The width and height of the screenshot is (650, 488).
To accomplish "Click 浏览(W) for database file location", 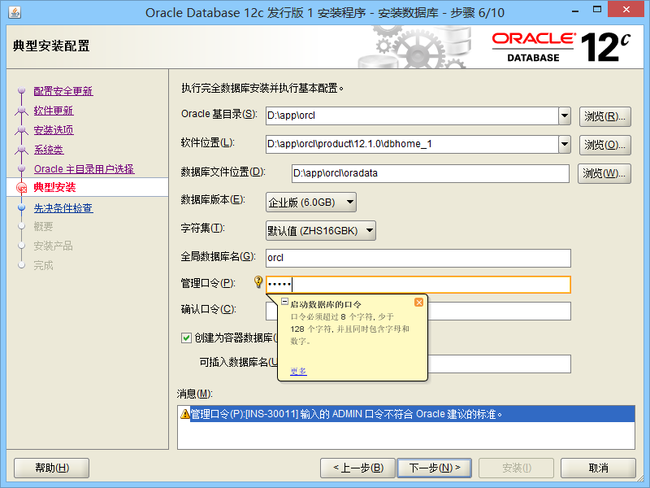I will coord(604,173).
